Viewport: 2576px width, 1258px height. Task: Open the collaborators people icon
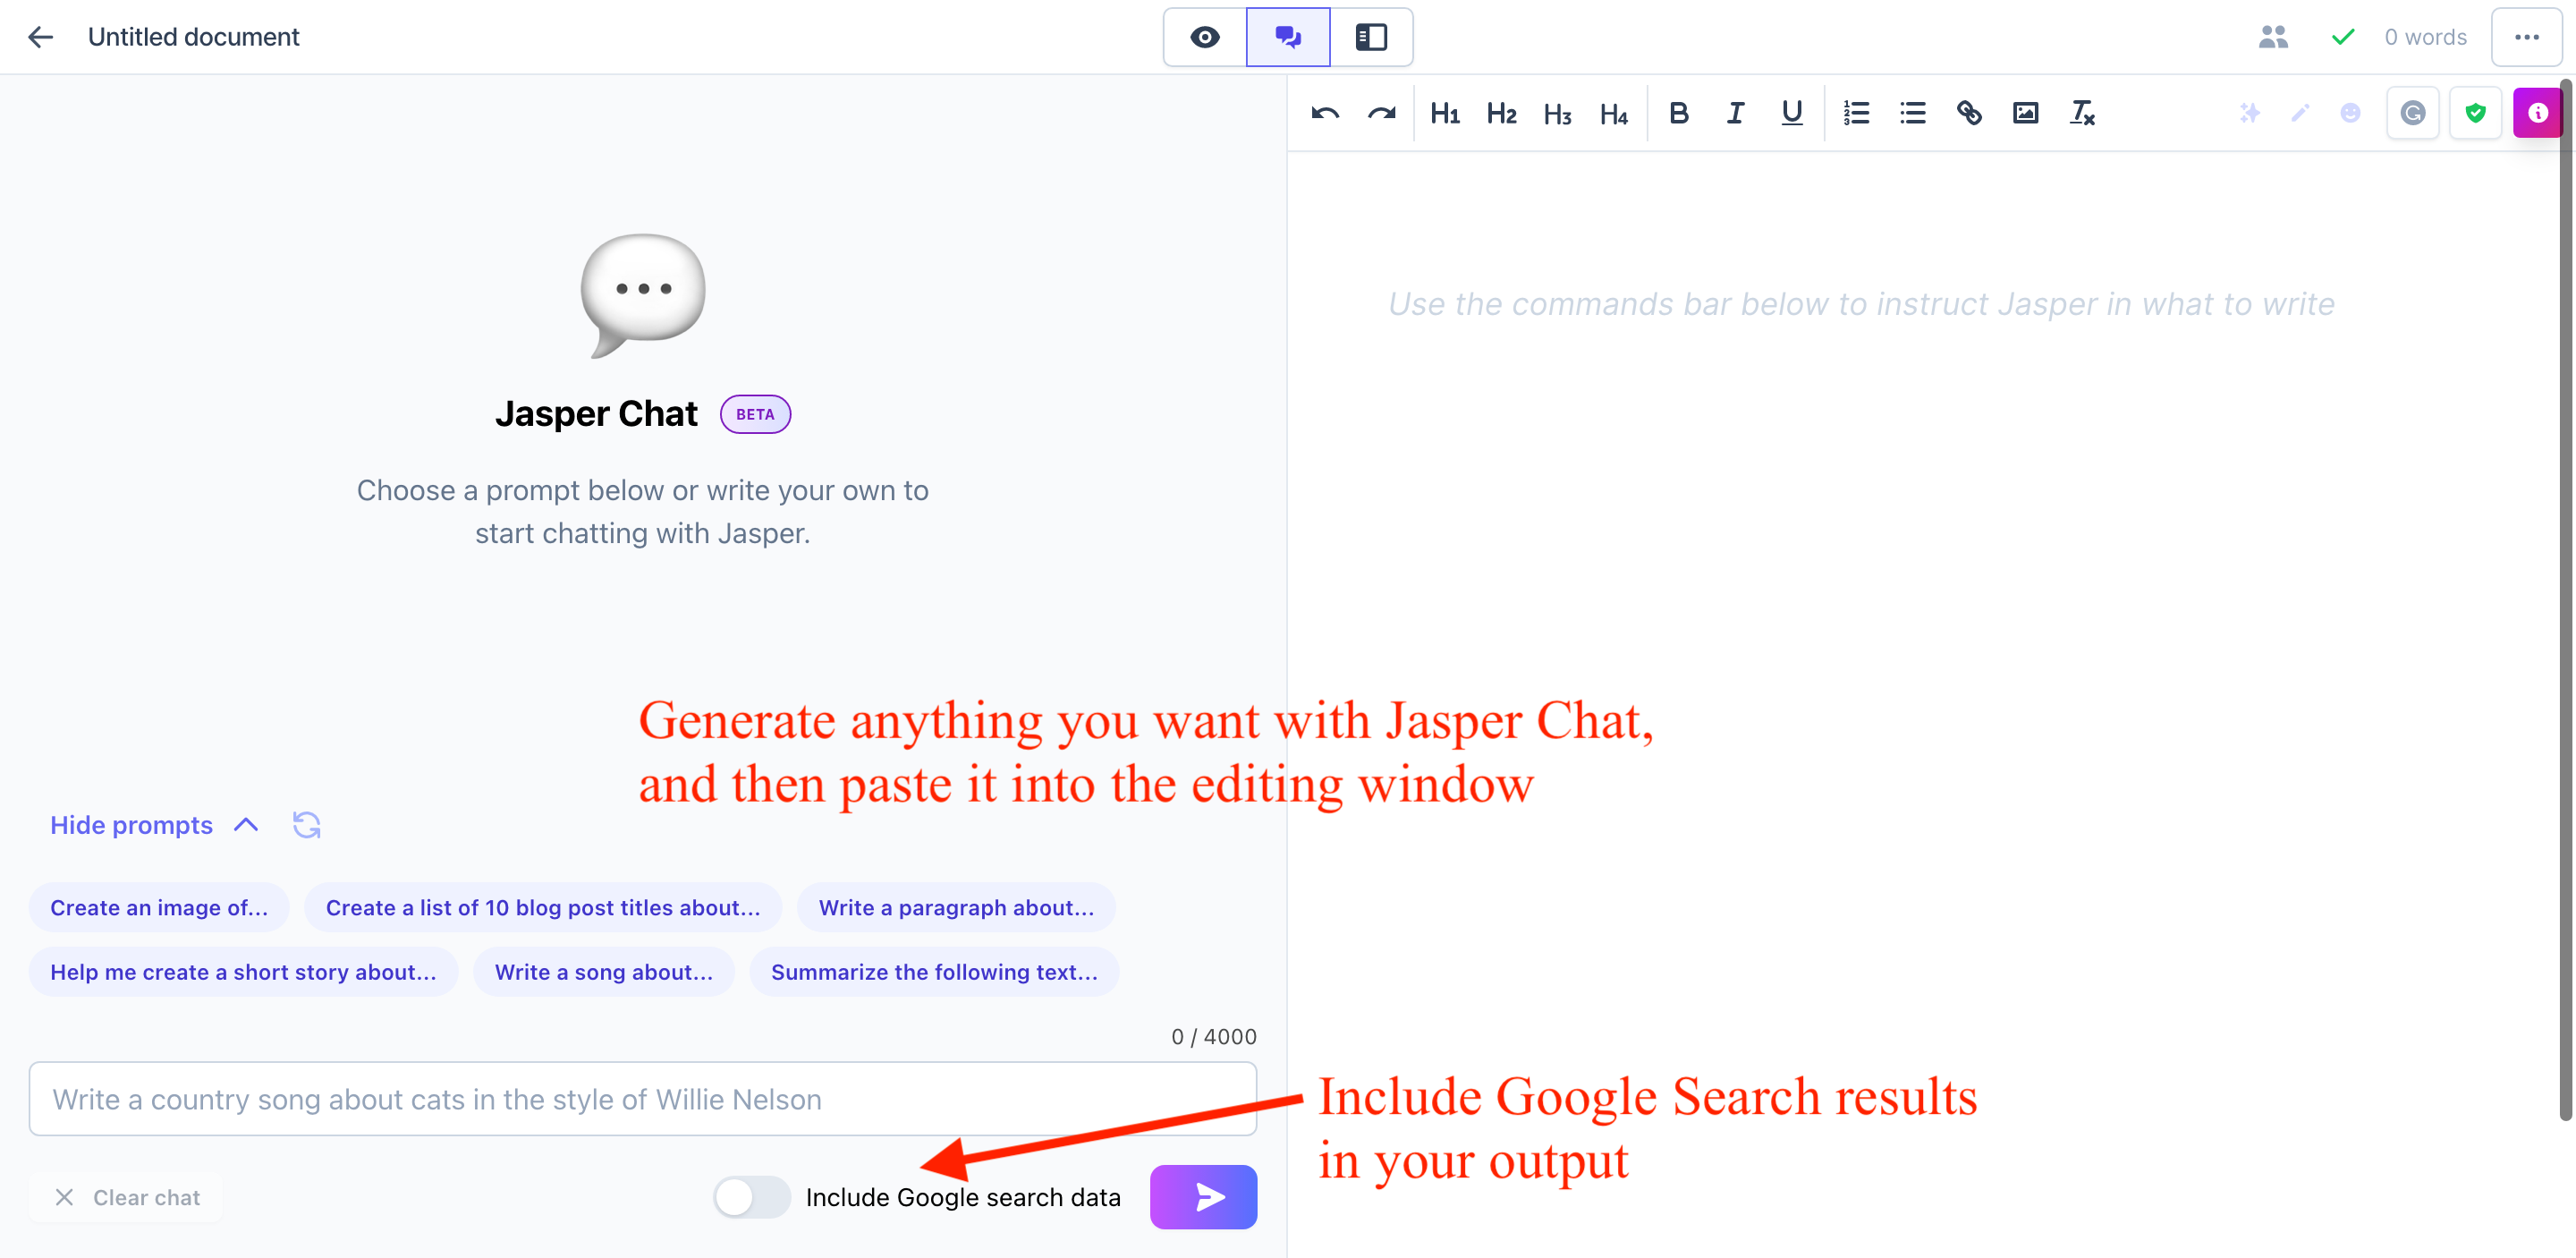tap(2273, 37)
